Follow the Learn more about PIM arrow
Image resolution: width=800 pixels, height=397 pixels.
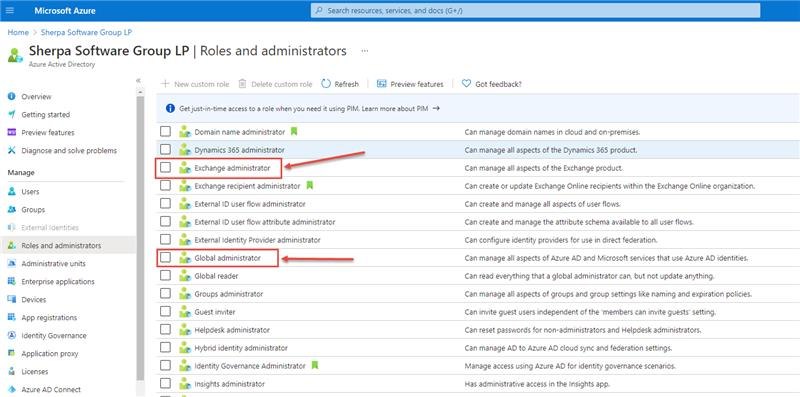(436, 109)
